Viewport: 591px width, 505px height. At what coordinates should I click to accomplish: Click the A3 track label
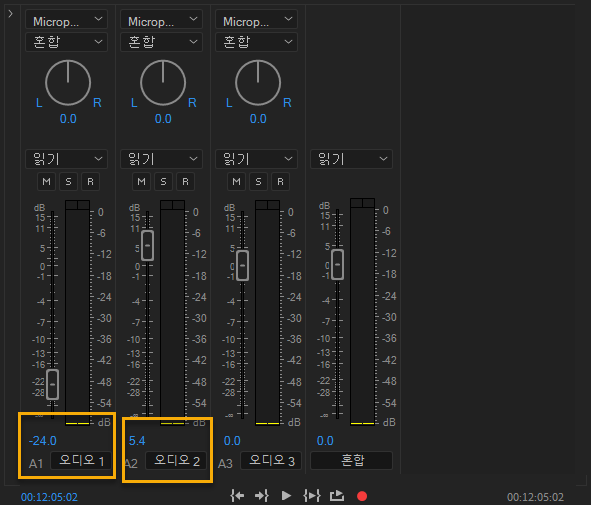click(x=225, y=464)
